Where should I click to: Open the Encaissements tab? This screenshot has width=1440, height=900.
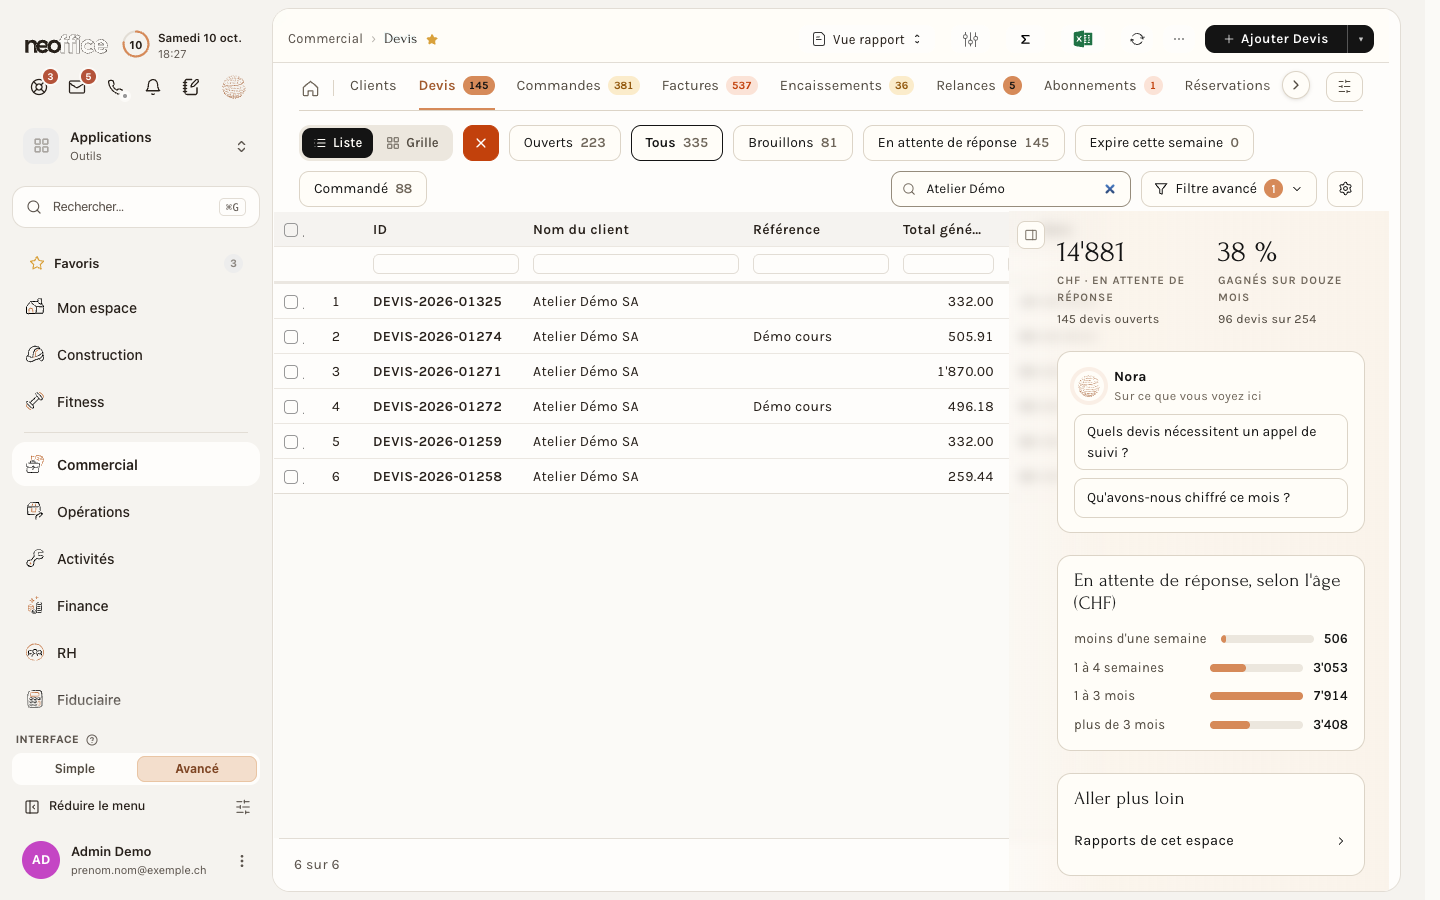coord(846,86)
